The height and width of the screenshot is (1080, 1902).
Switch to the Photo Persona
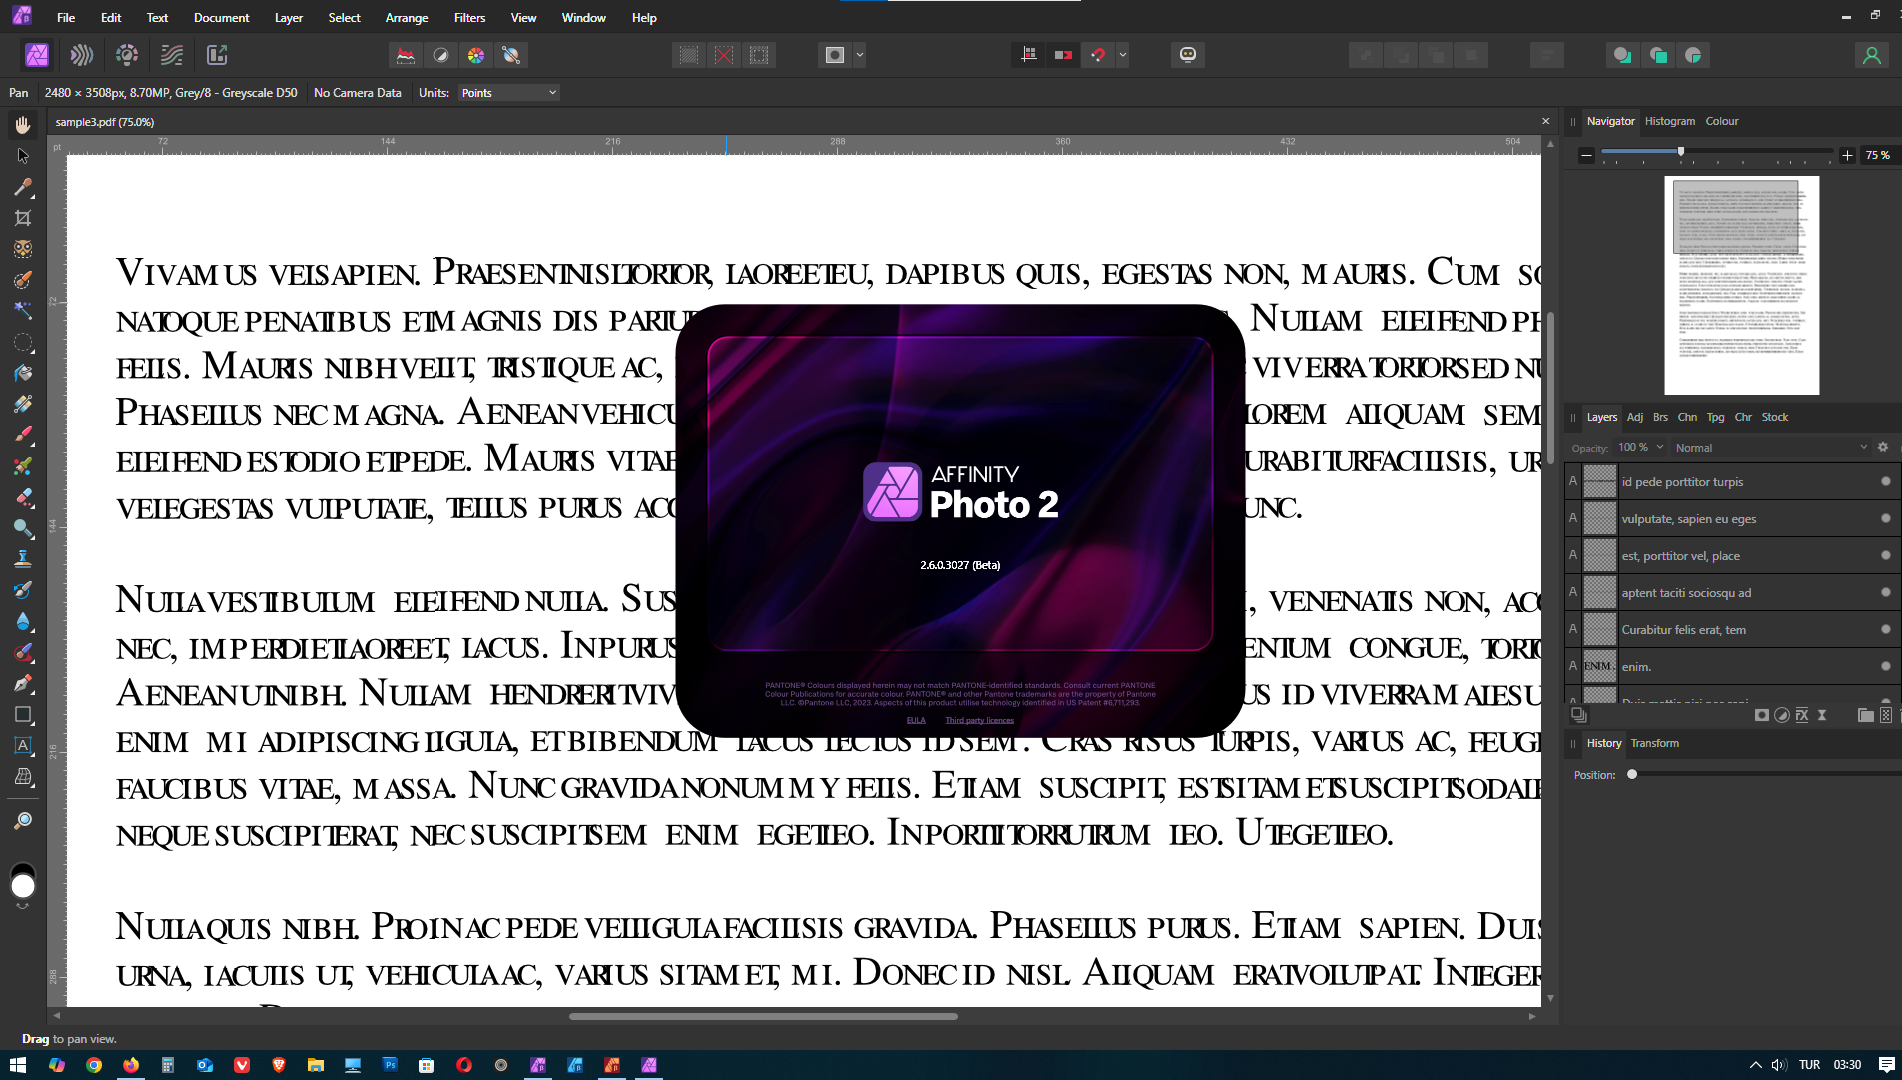coord(37,55)
